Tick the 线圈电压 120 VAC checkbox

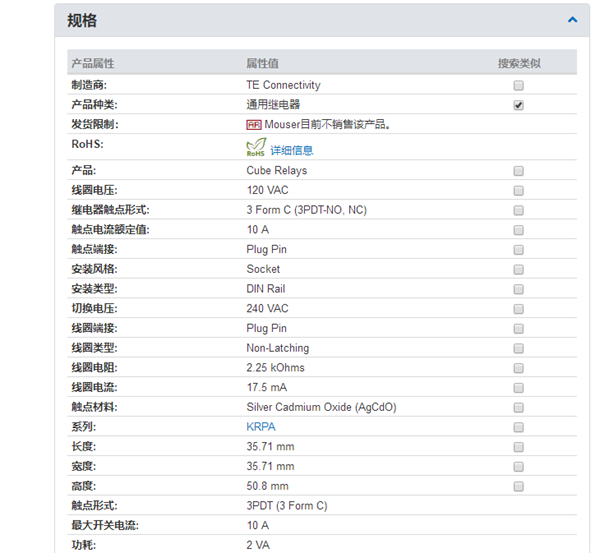(x=518, y=191)
